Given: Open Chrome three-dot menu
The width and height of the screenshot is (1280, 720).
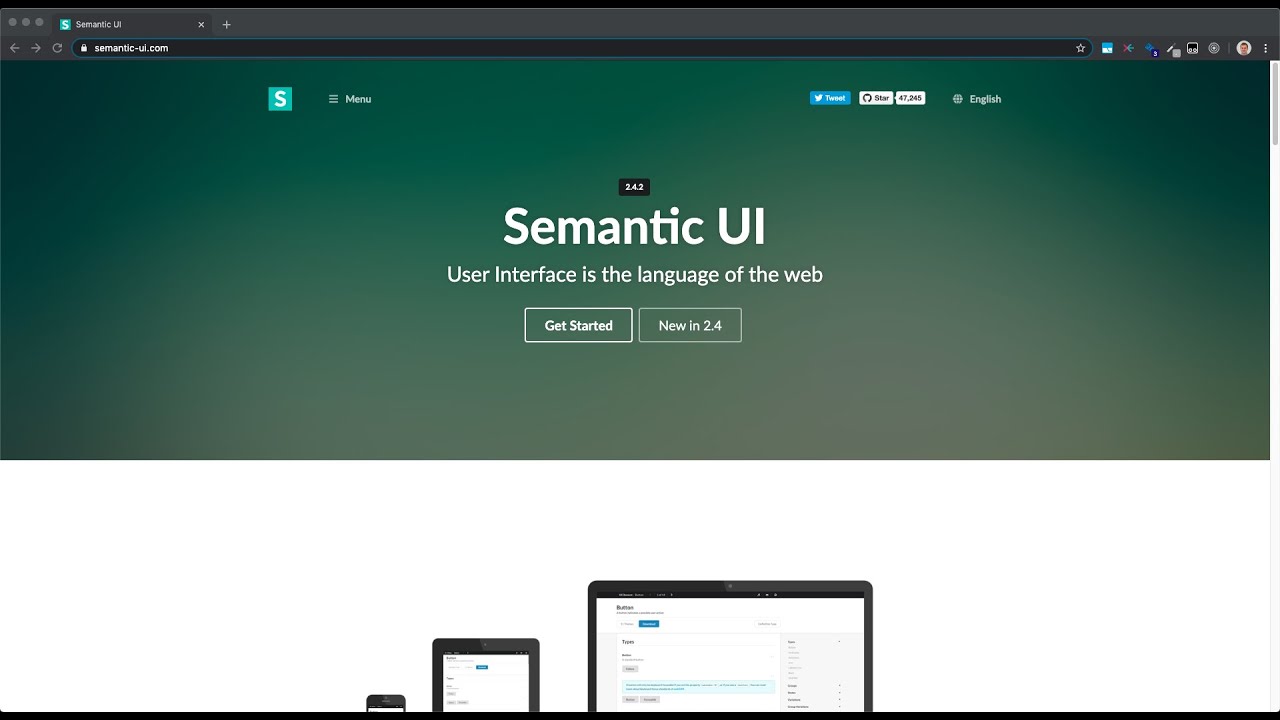Looking at the screenshot, I should tap(1266, 48).
